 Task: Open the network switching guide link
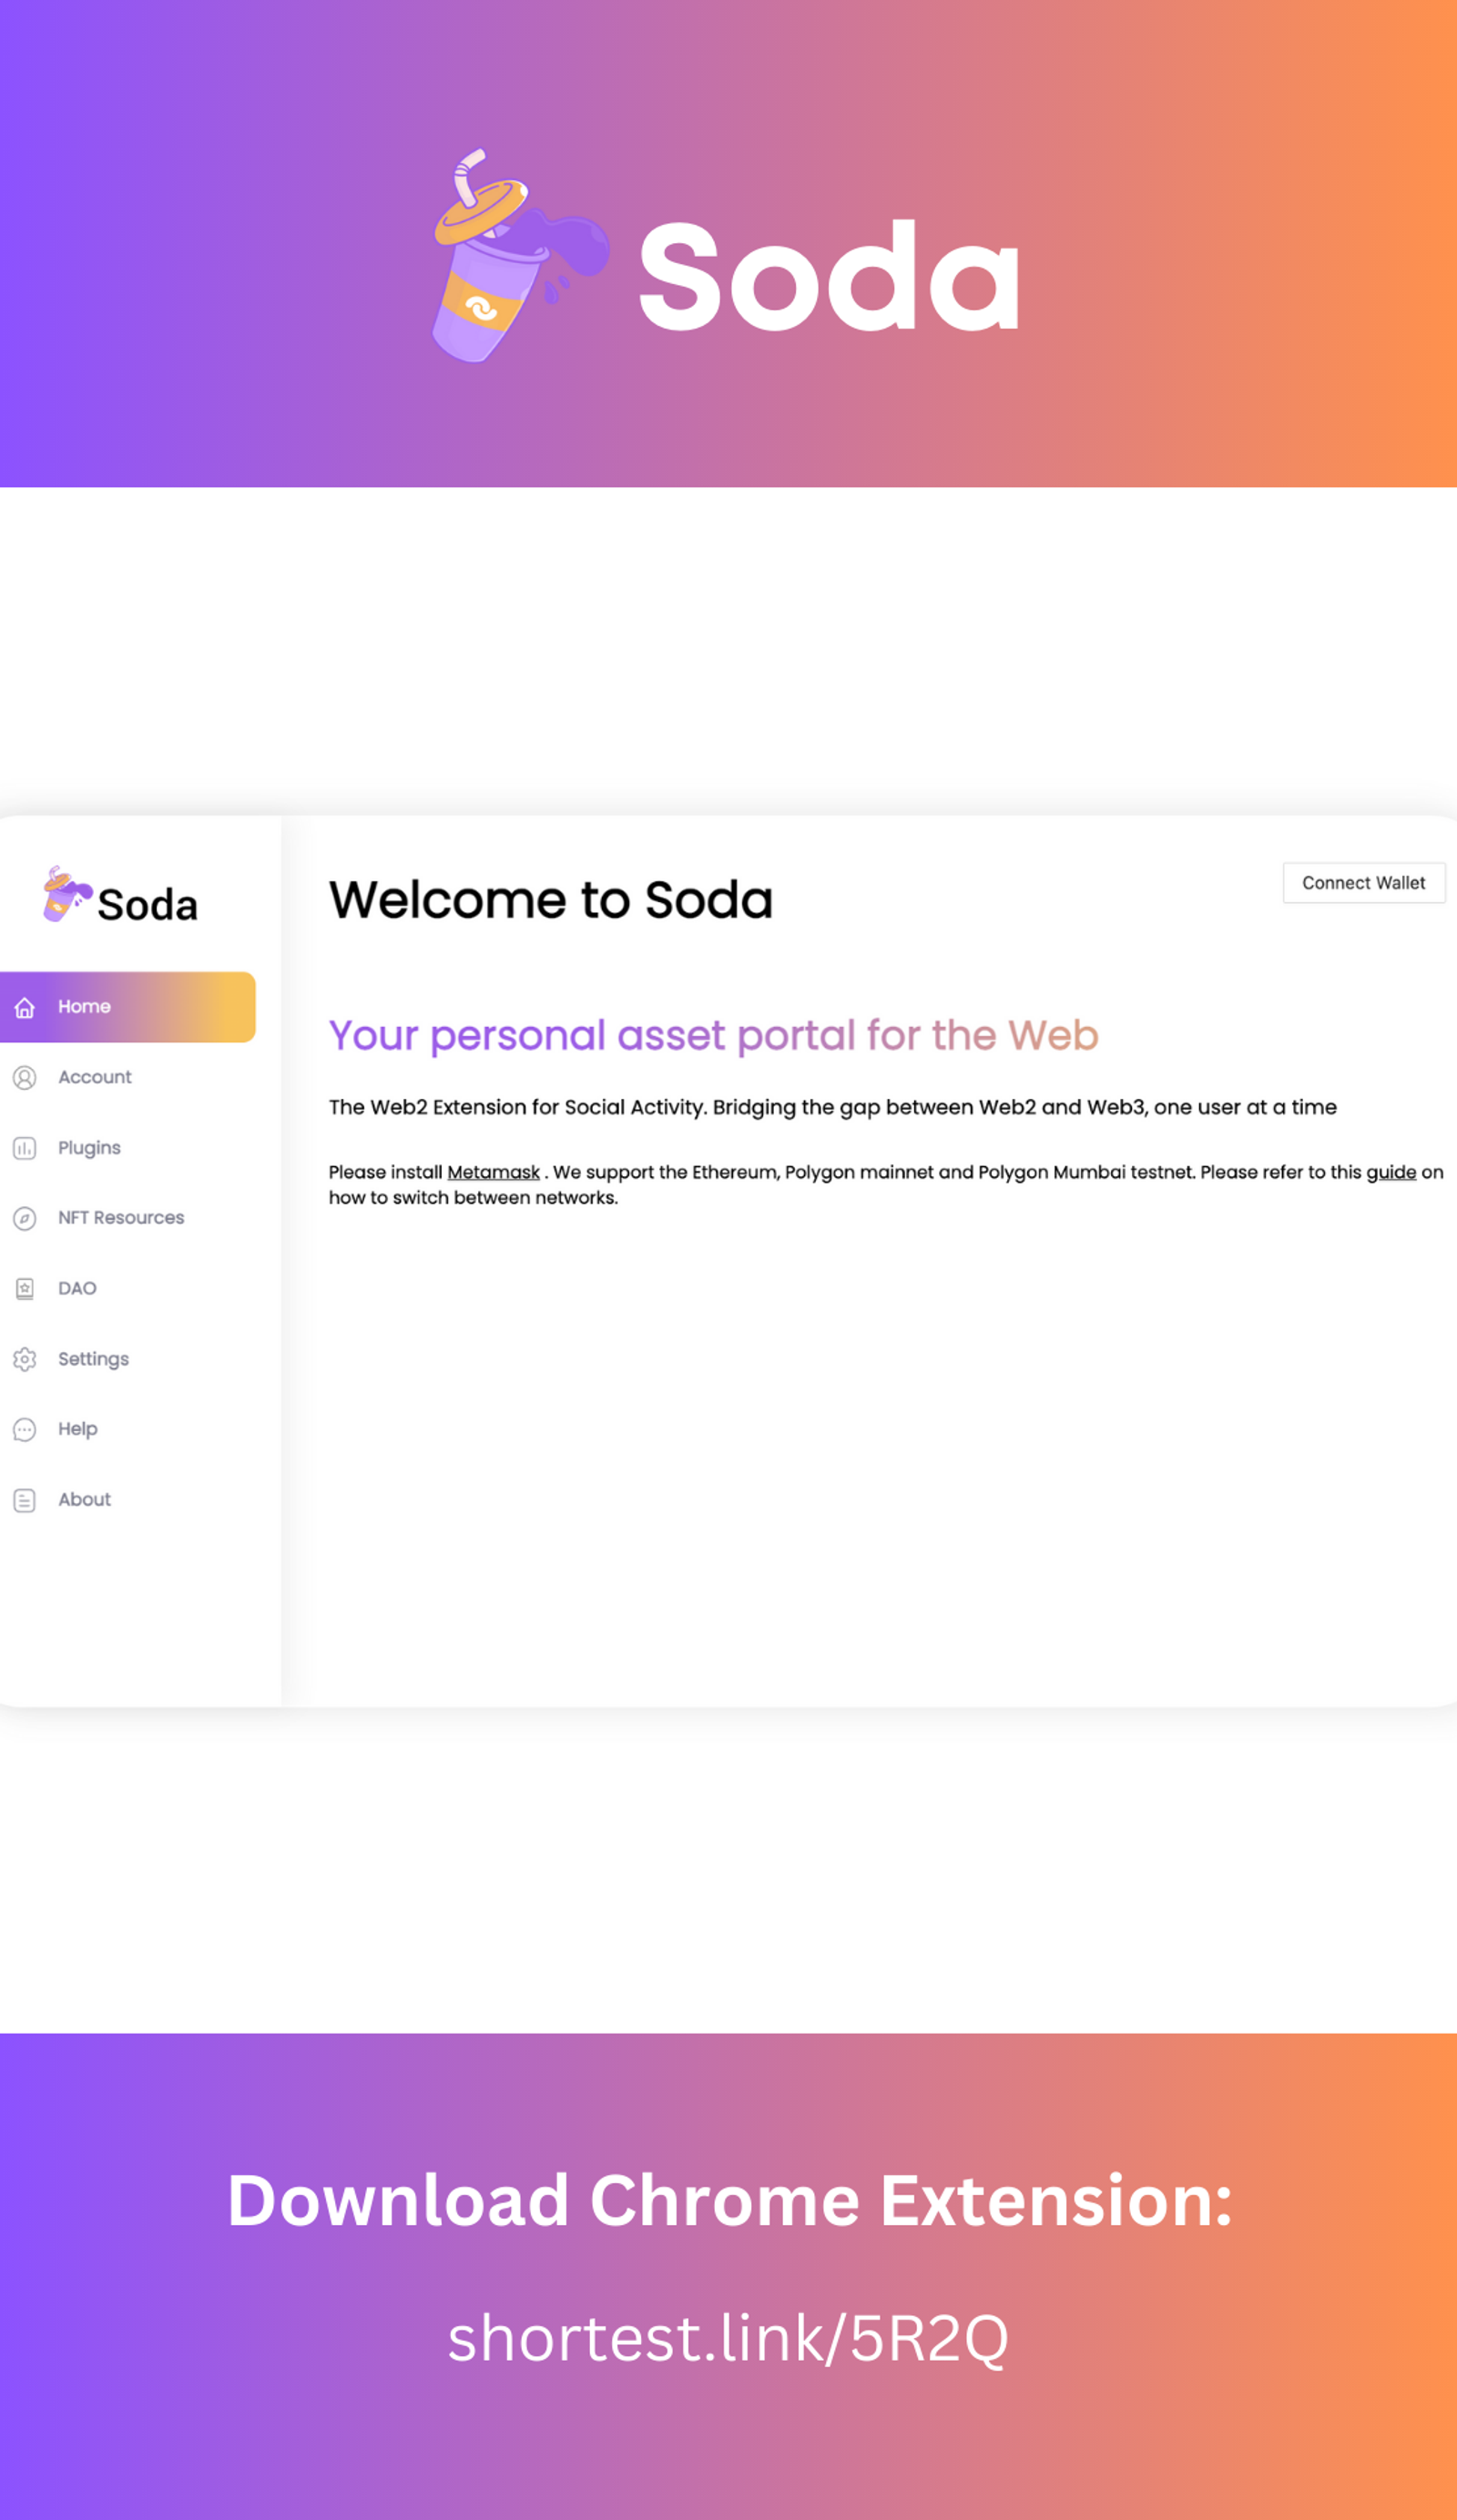1391,1172
